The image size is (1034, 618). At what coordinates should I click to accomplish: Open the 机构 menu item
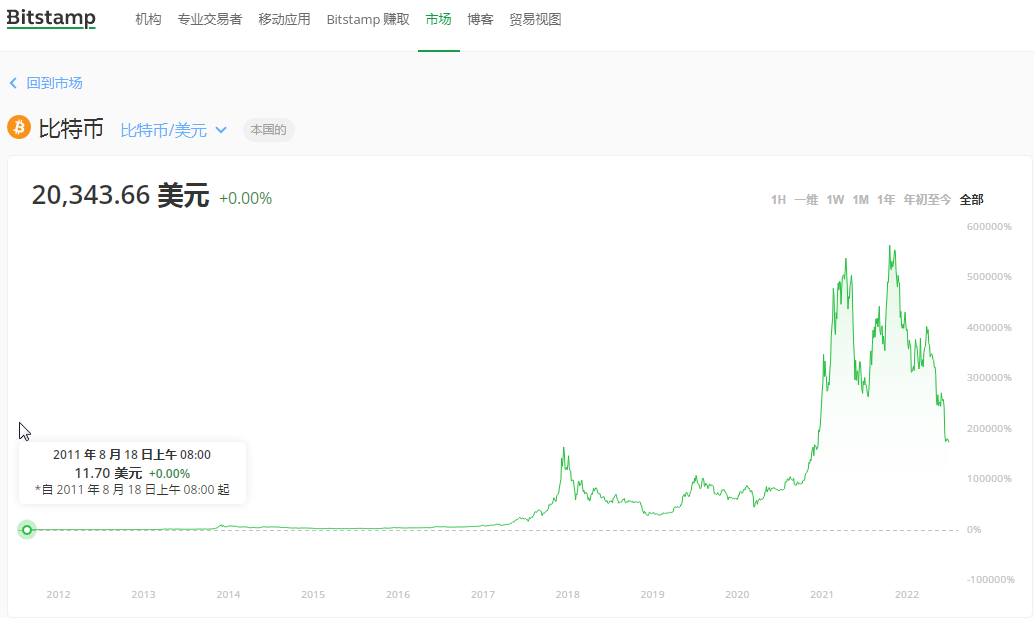(148, 20)
